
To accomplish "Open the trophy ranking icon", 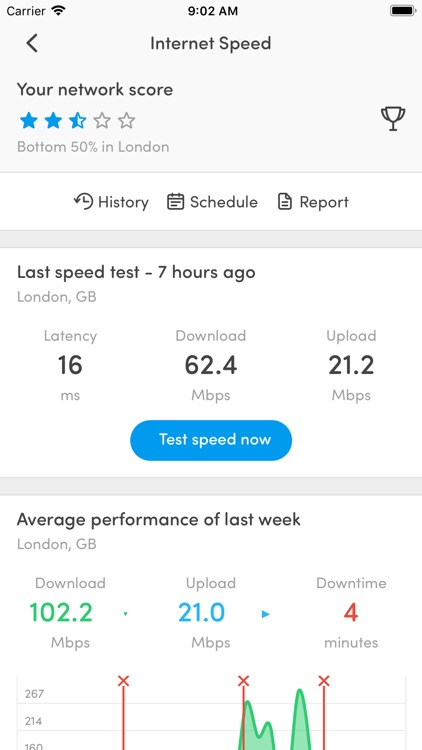I will [x=393, y=119].
